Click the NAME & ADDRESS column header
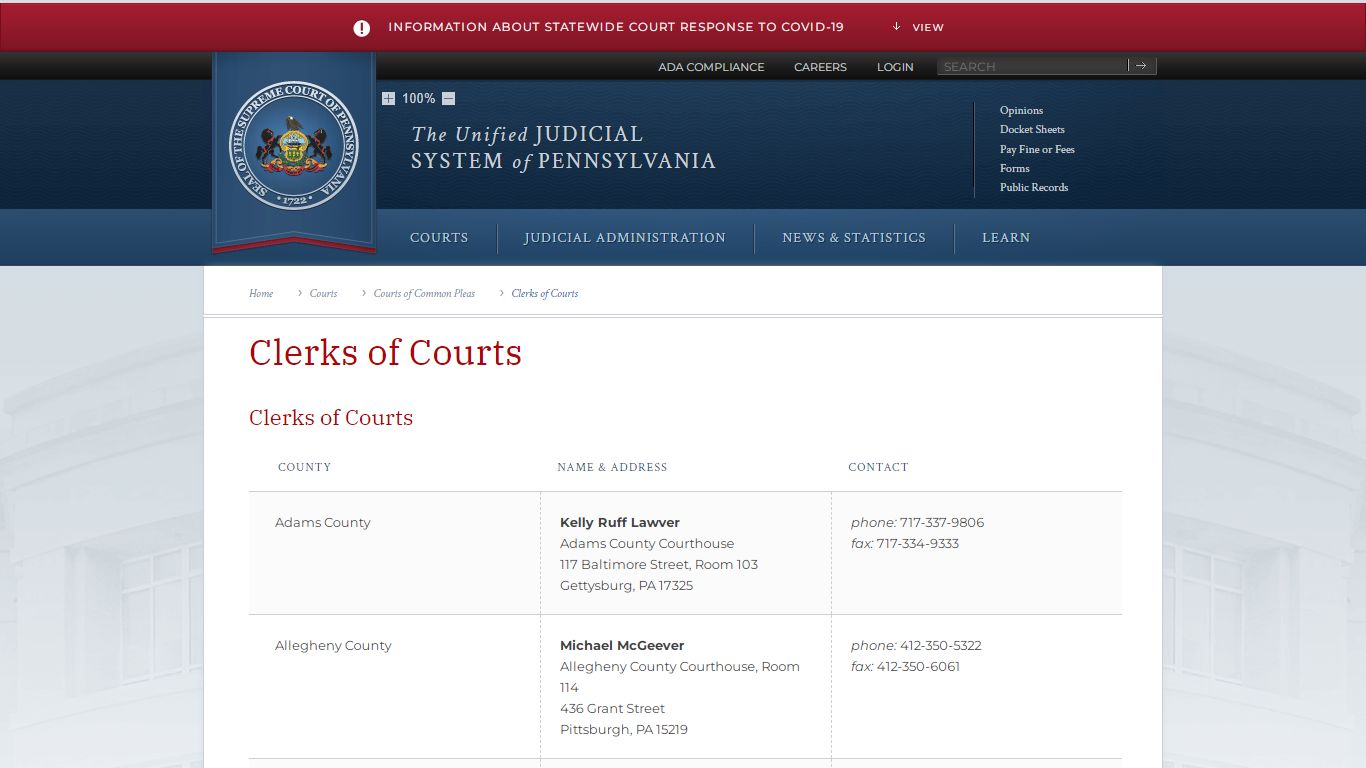 tap(612, 467)
